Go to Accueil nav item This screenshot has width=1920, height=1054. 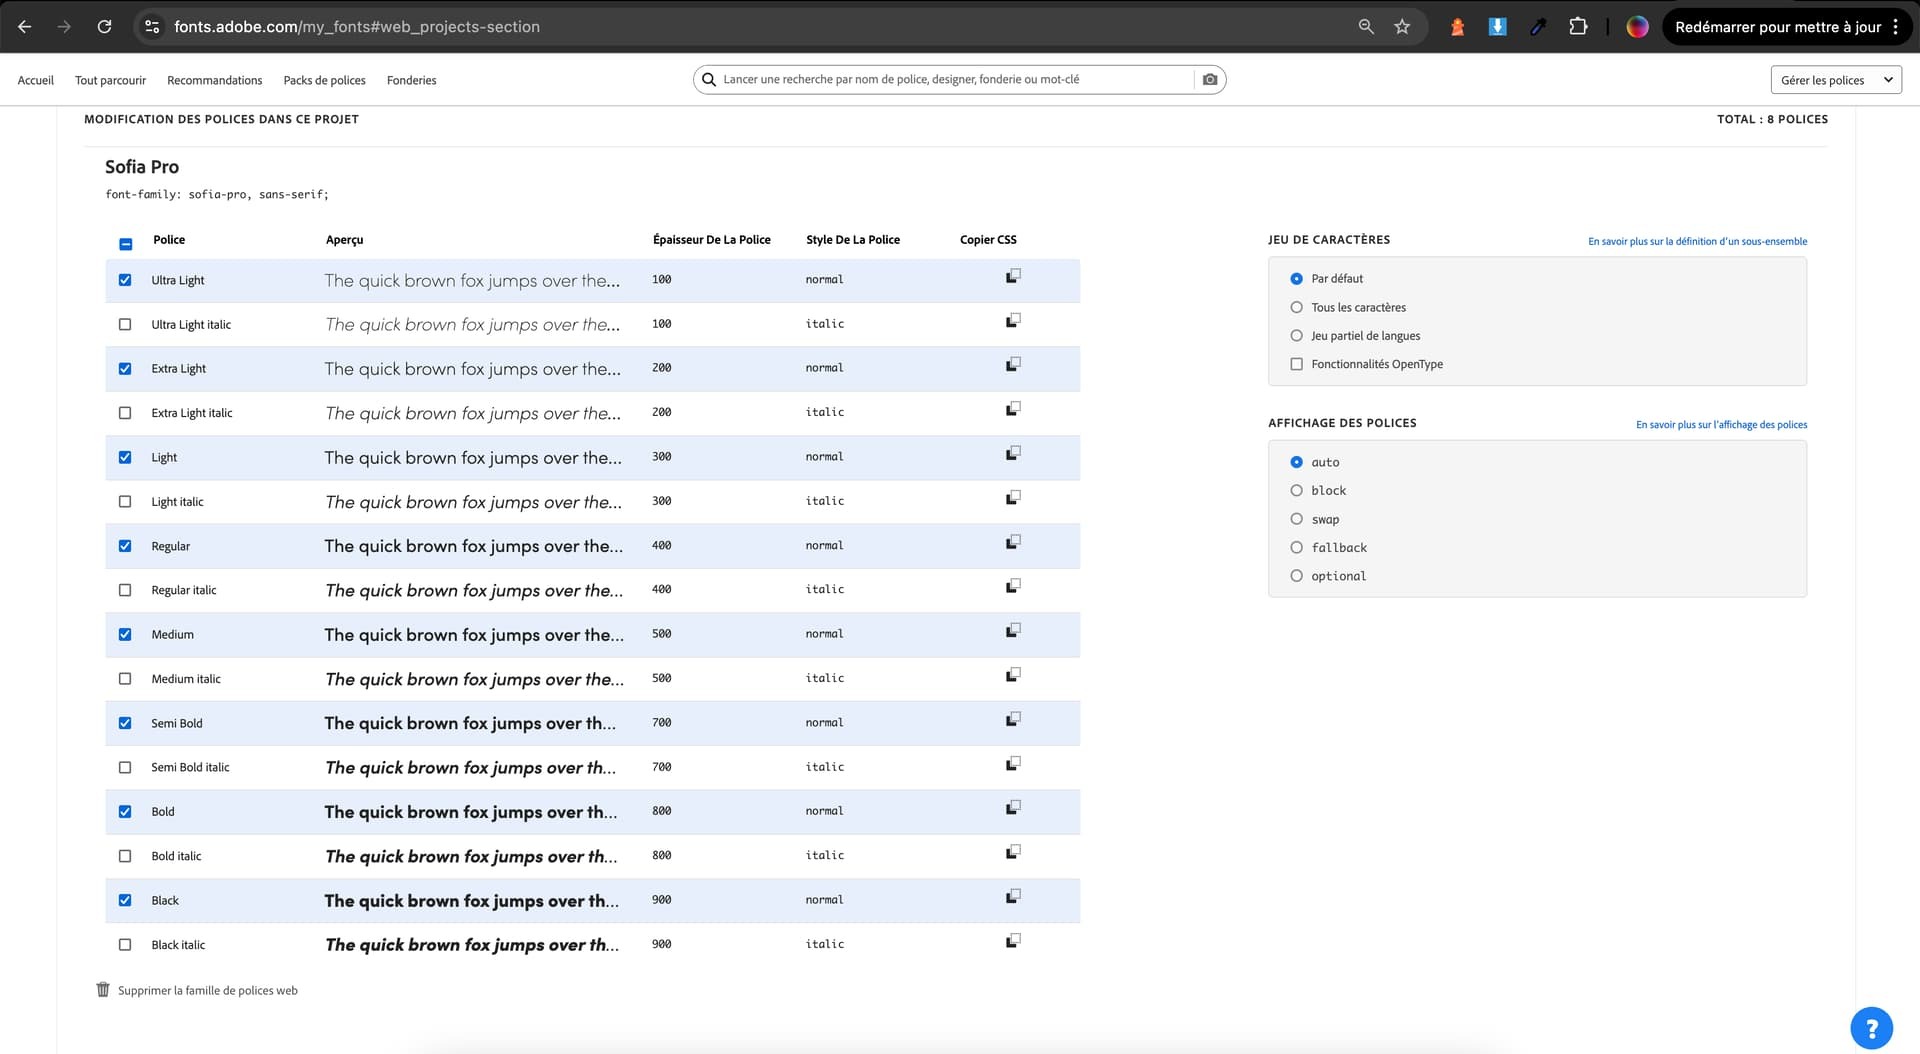(36, 80)
